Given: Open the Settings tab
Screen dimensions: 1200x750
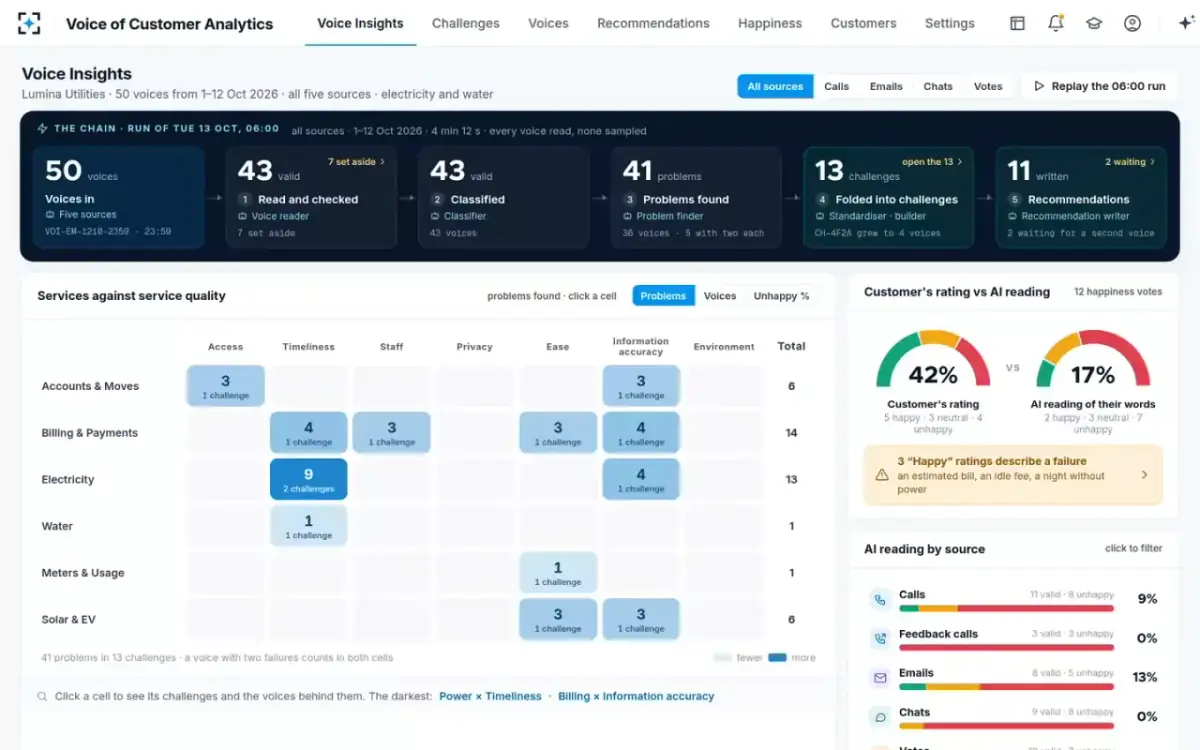Looking at the screenshot, I should point(949,23).
